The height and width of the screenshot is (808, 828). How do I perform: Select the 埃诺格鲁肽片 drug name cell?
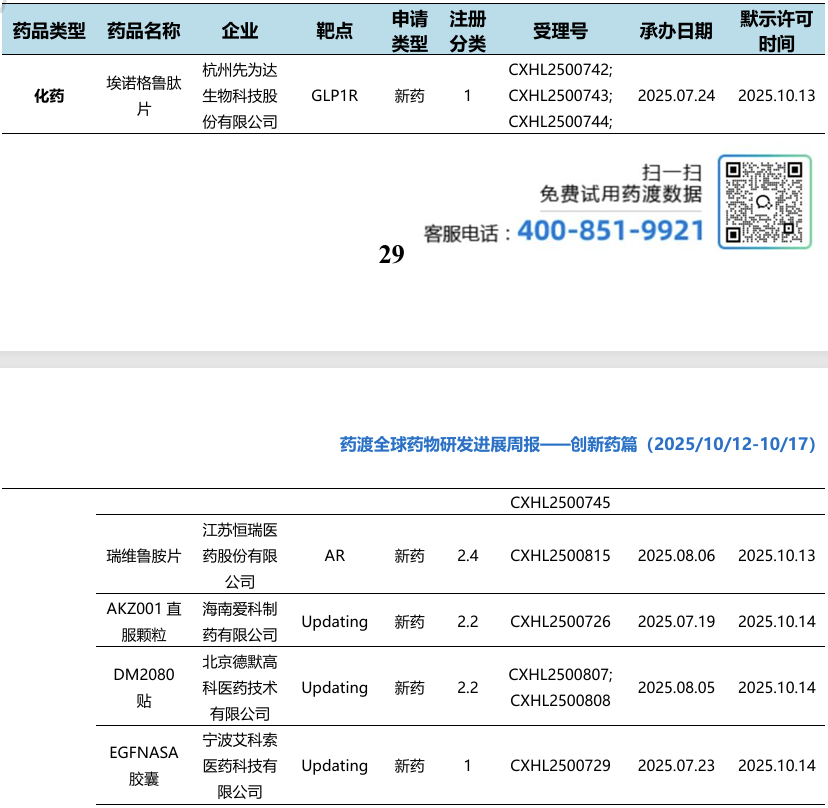point(144,96)
